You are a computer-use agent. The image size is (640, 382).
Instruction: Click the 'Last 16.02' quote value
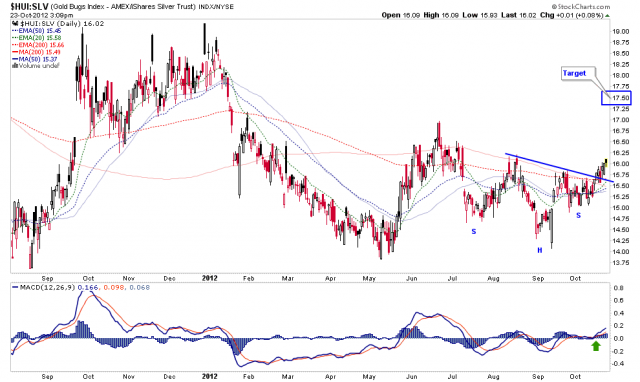pos(519,15)
